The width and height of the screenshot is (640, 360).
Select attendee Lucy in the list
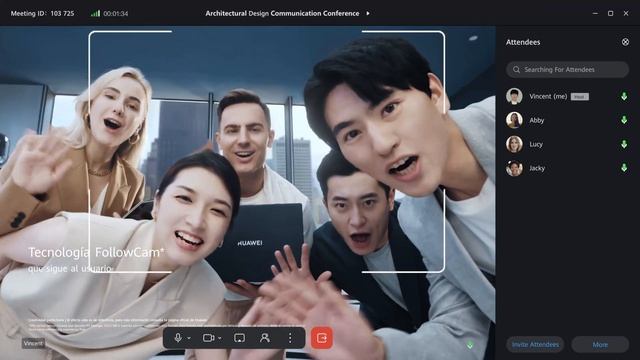pyautogui.click(x=567, y=144)
